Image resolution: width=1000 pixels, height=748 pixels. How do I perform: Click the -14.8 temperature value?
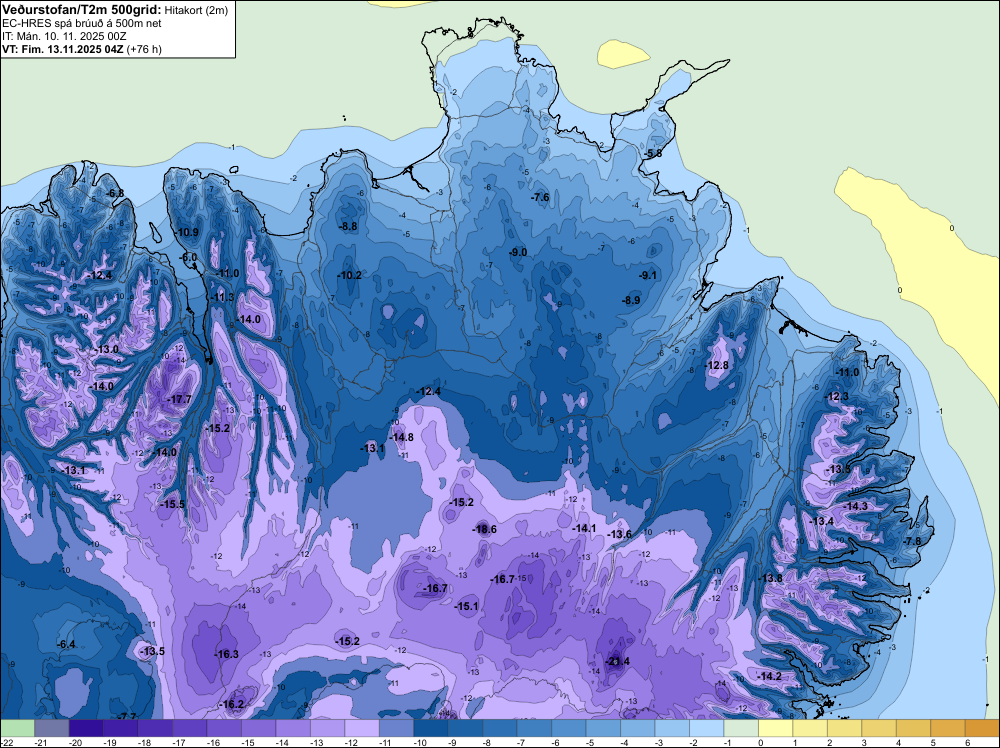pos(402,437)
